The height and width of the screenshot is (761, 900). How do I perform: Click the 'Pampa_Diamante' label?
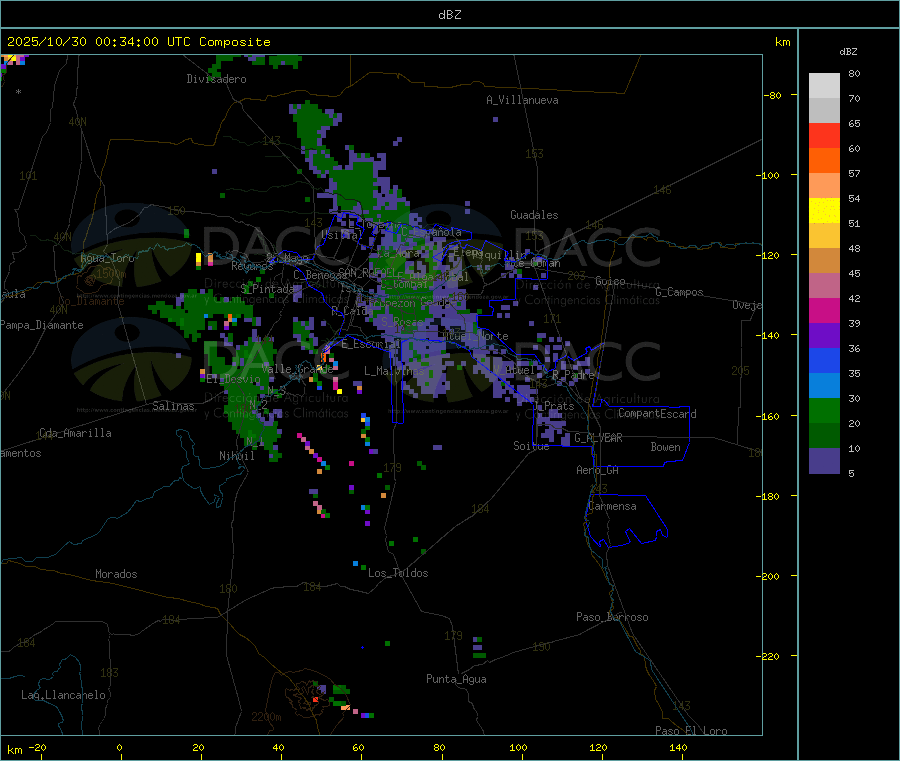click(42, 325)
